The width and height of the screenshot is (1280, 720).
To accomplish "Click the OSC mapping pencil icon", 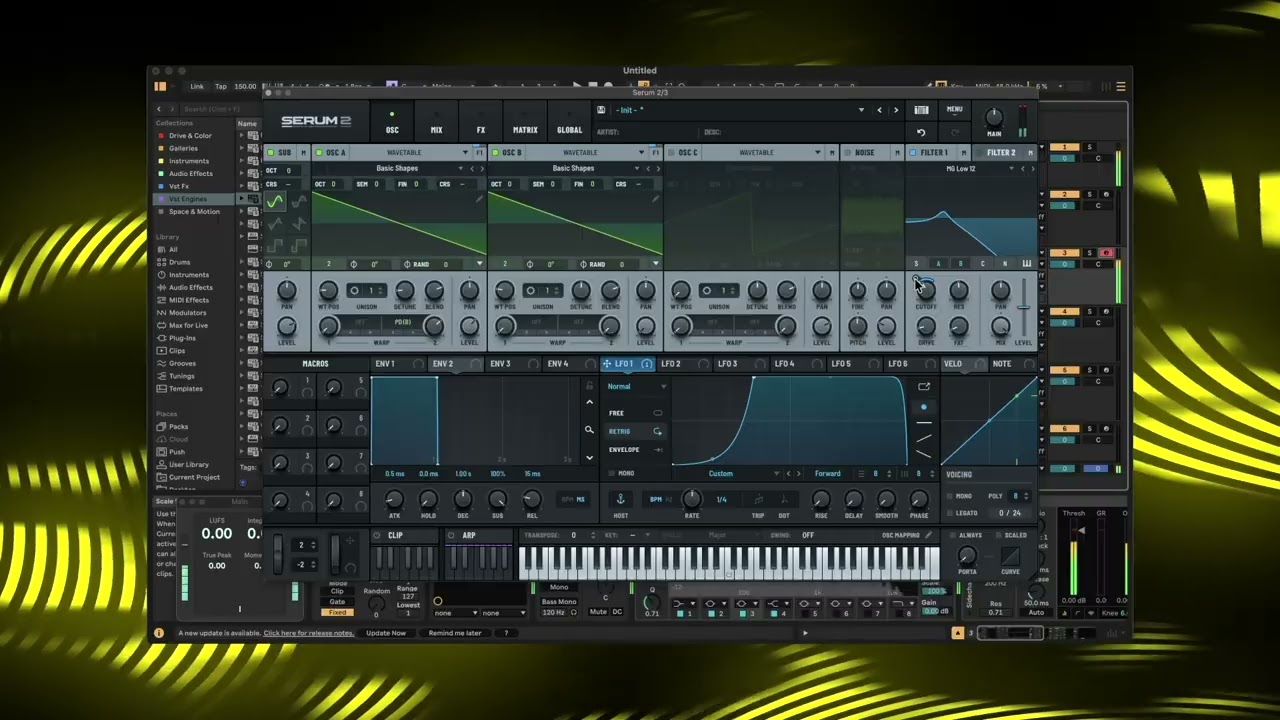I will pyautogui.click(x=929, y=535).
